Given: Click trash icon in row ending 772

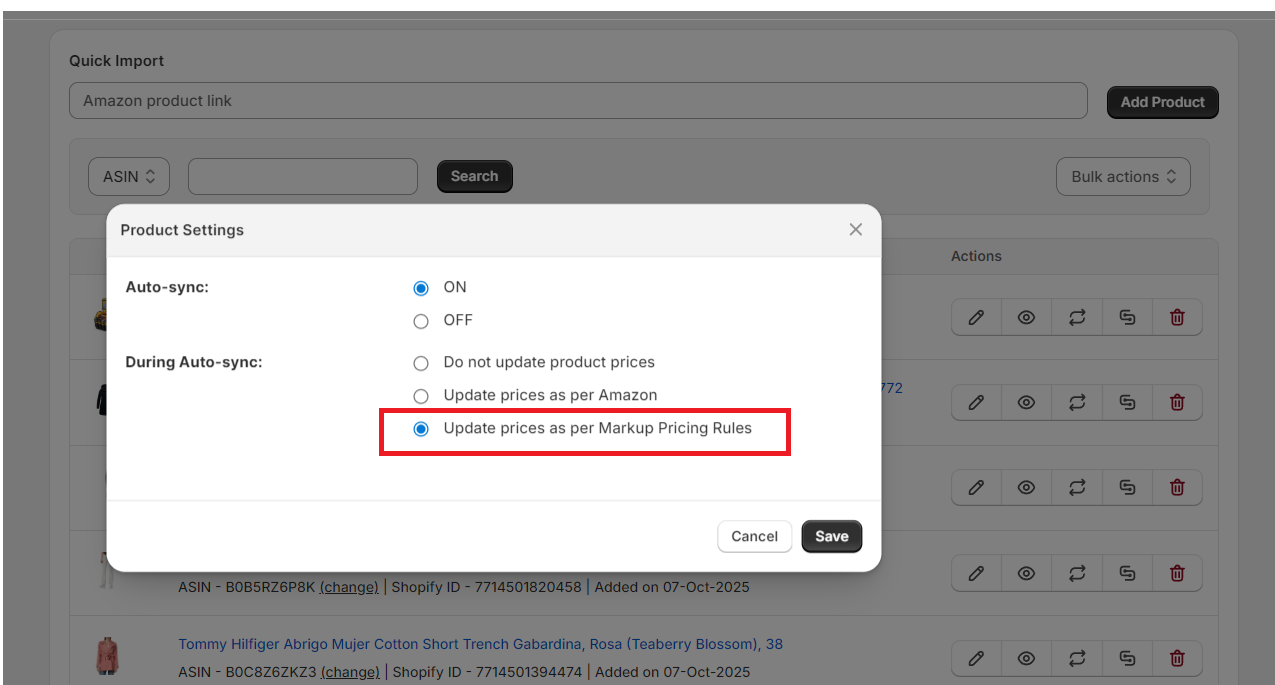Looking at the screenshot, I should pos(1177,402).
